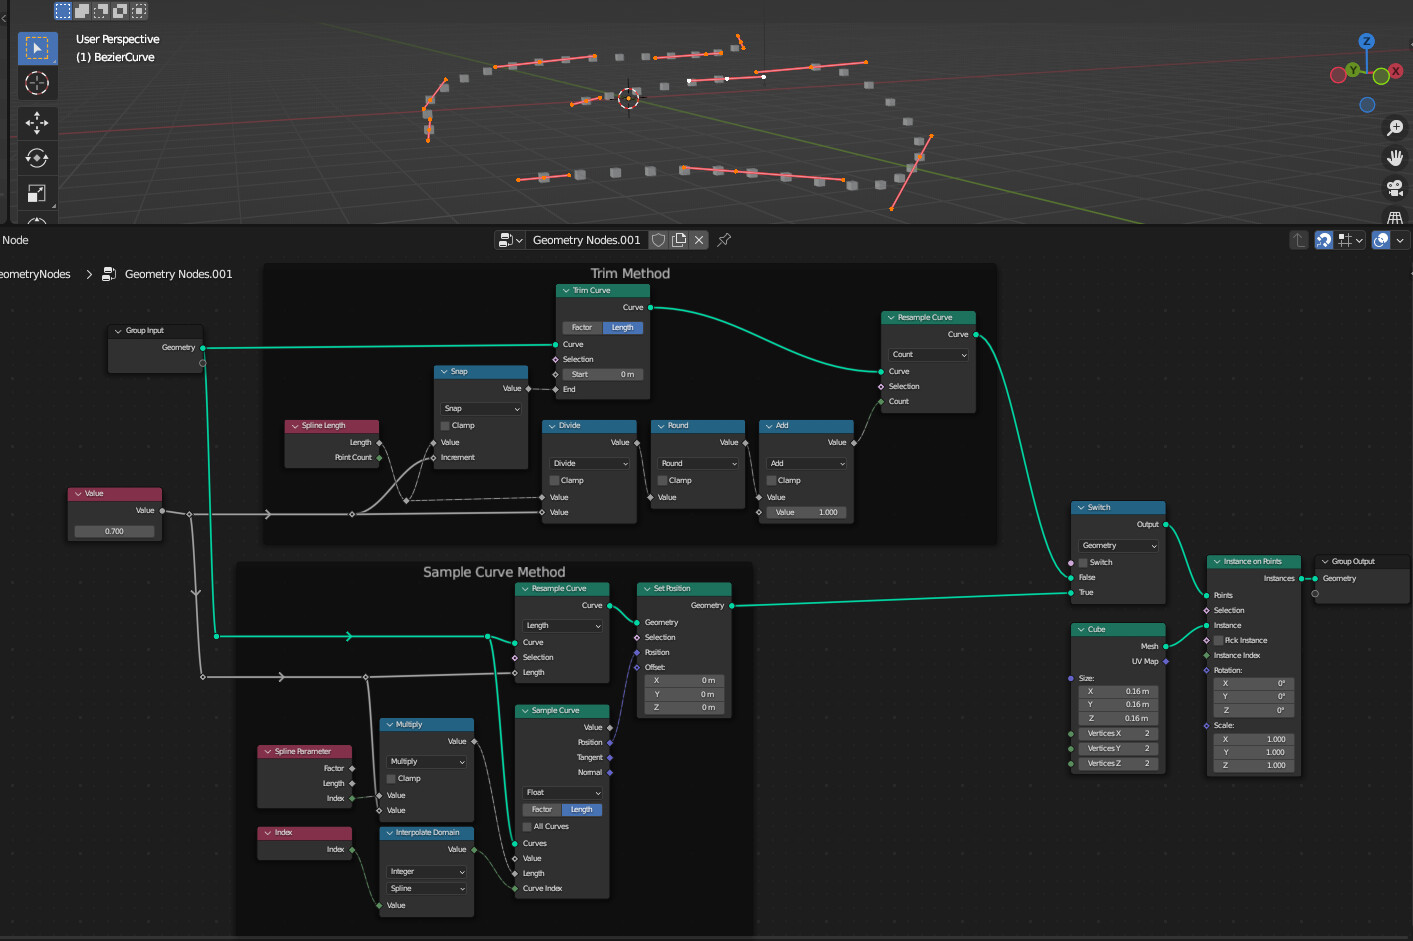Activate the Cursor tool in the viewport toolbar

[x=37, y=84]
